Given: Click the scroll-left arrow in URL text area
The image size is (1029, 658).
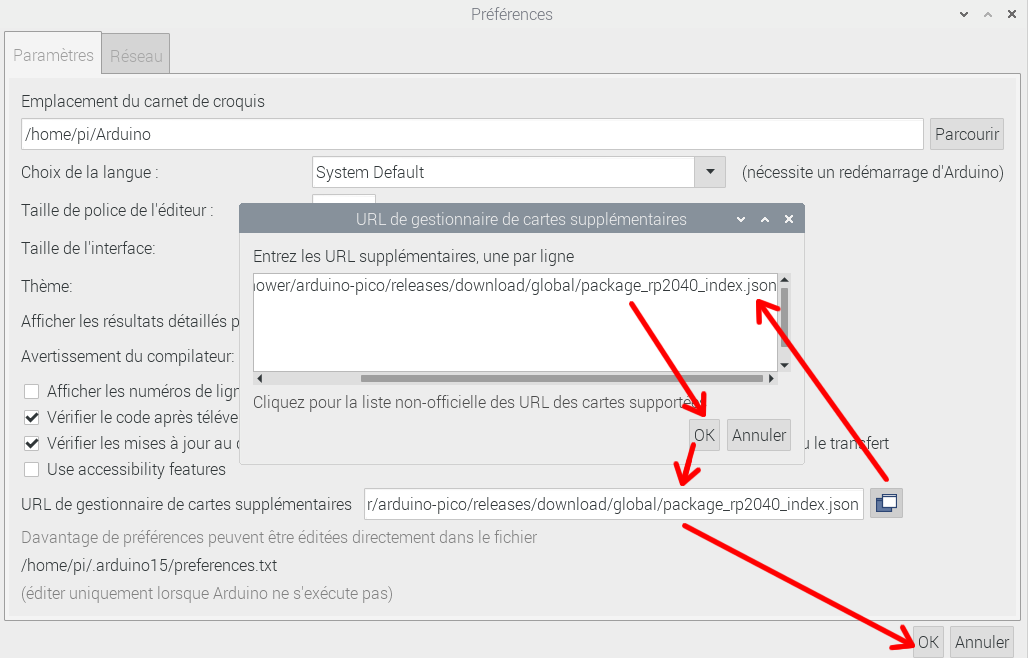Looking at the screenshot, I should pyautogui.click(x=259, y=379).
